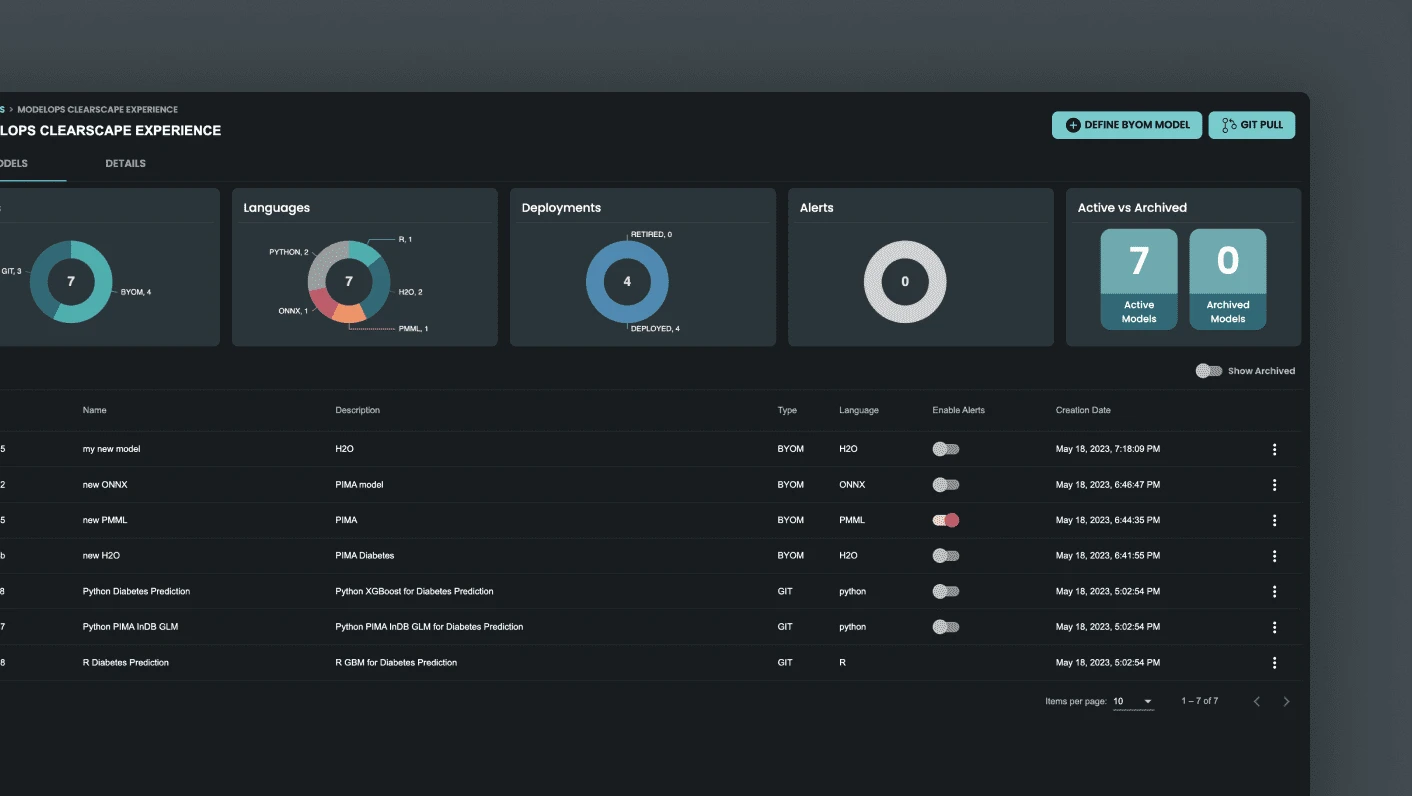Enable alerts for Python Diabetes Prediction
The height and width of the screenshot is (796, 1412).
pyautogui.click(x=946, y=592)
